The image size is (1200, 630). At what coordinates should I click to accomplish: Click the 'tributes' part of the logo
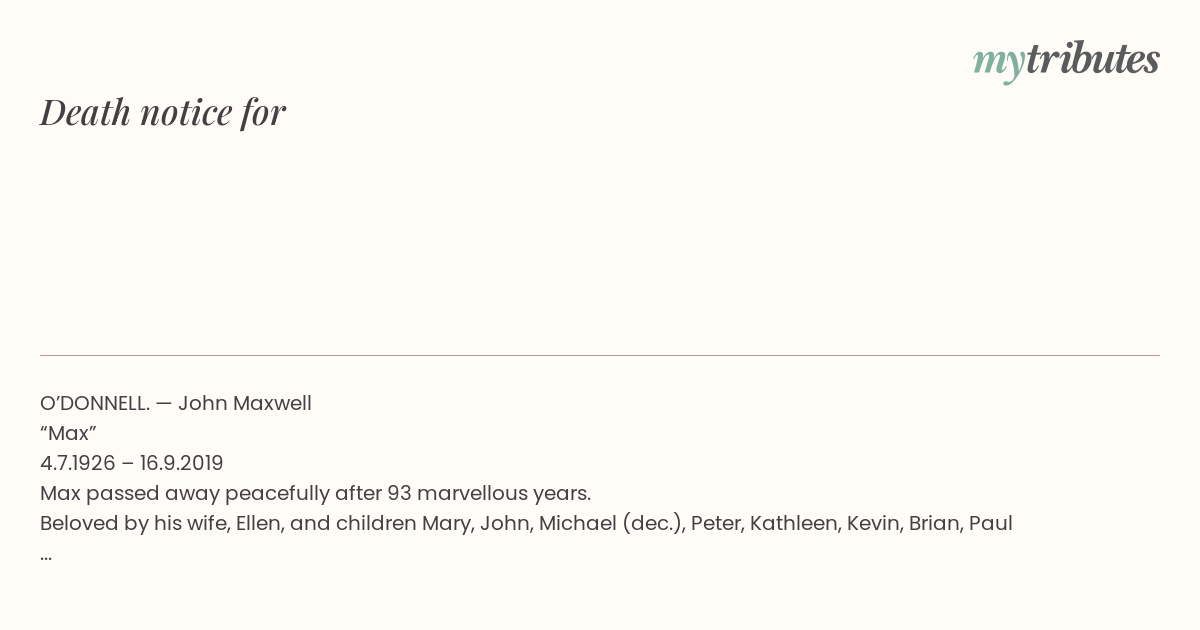[1093, 59]
